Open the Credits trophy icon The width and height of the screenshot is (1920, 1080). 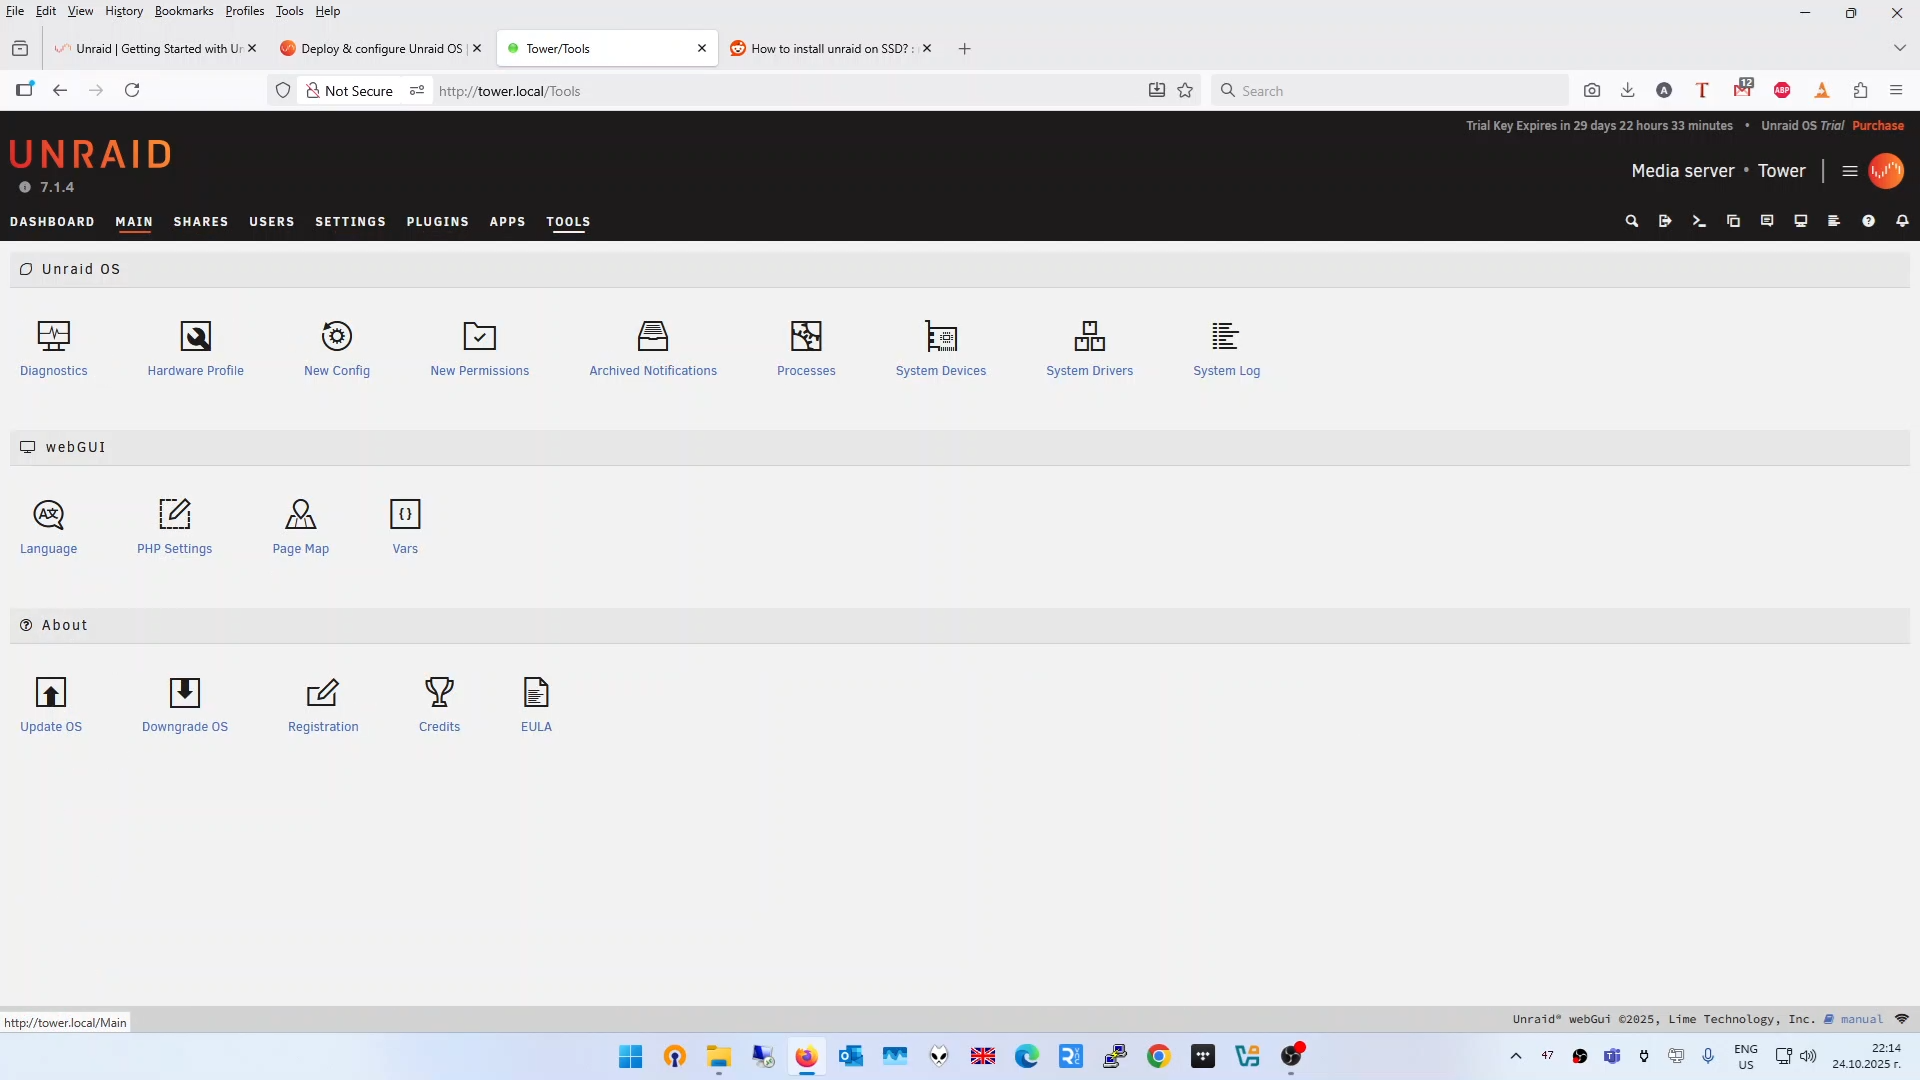point(439,693)
